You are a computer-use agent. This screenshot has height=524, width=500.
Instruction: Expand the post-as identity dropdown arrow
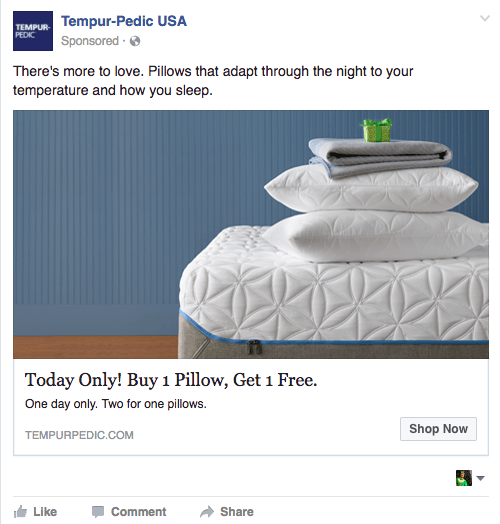pos(480,478)
